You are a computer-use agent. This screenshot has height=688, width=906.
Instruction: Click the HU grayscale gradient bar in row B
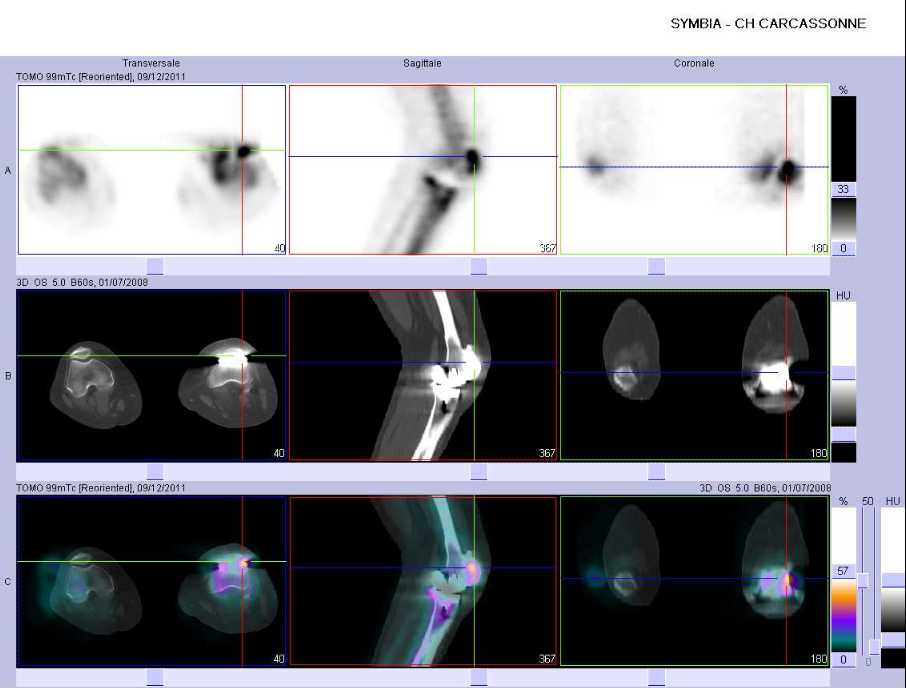point(843,404)
